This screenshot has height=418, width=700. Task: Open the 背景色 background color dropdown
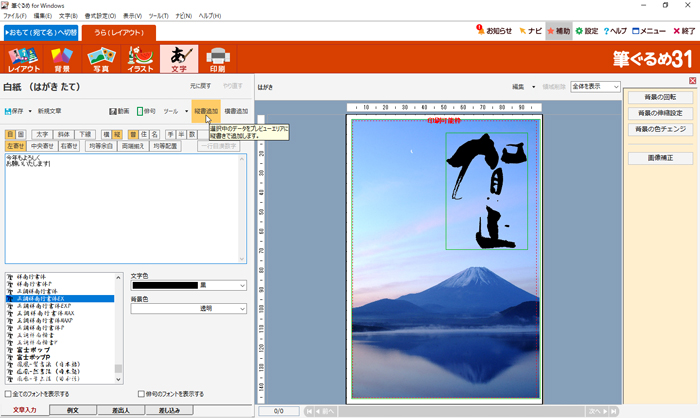244,309
